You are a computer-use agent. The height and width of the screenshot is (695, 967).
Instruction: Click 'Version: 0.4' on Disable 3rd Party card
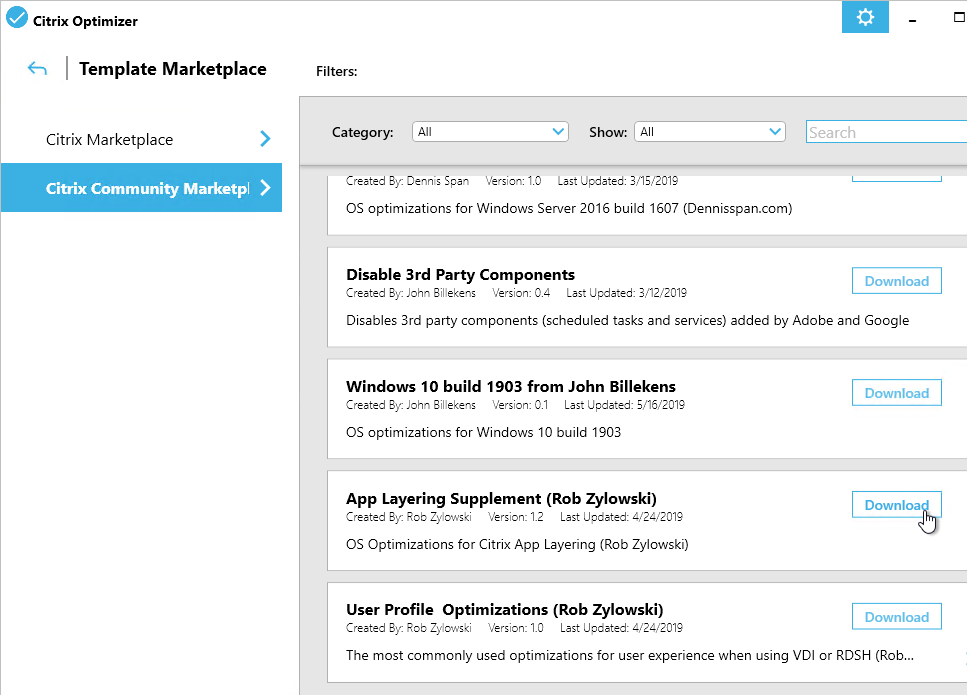(x=521, y=293)
